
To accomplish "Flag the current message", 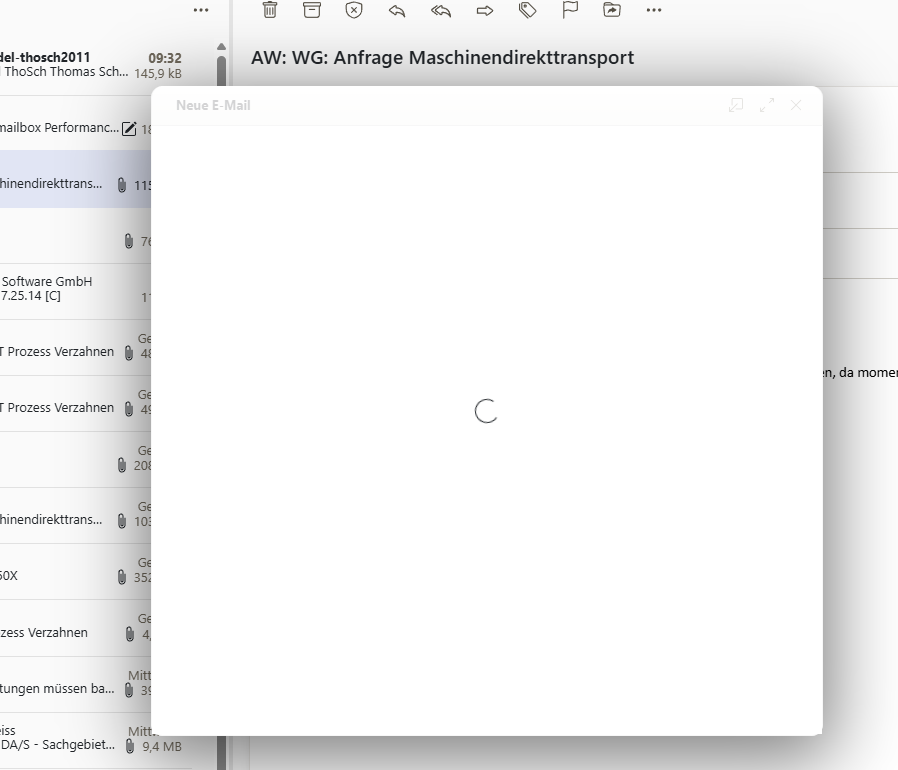I will click(x=570, y=10).
